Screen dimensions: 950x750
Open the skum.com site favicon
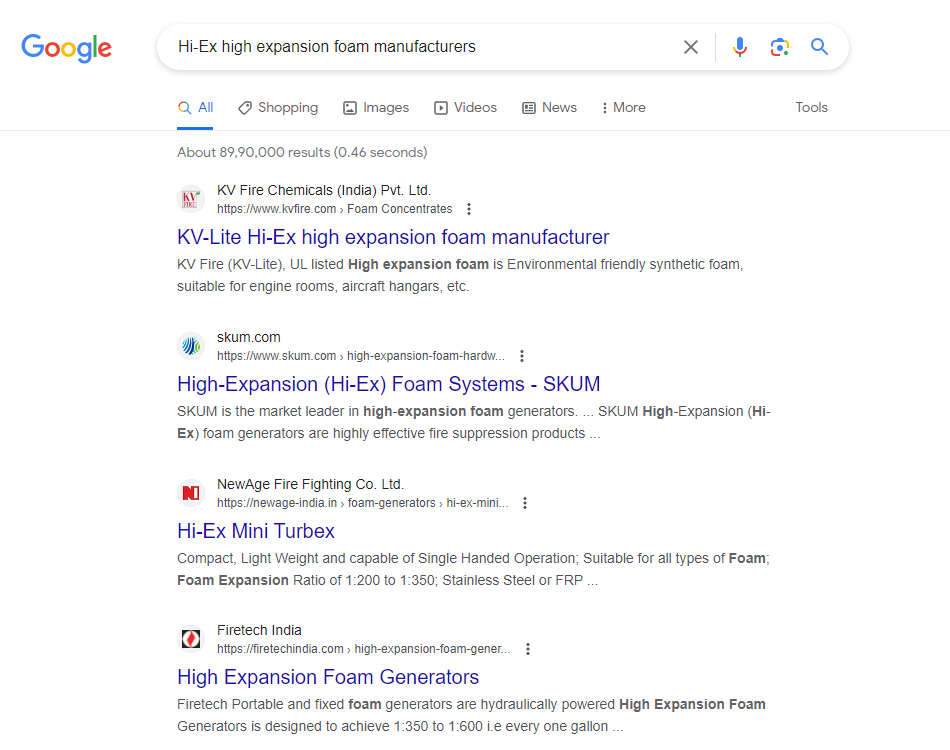coord(191,346)
